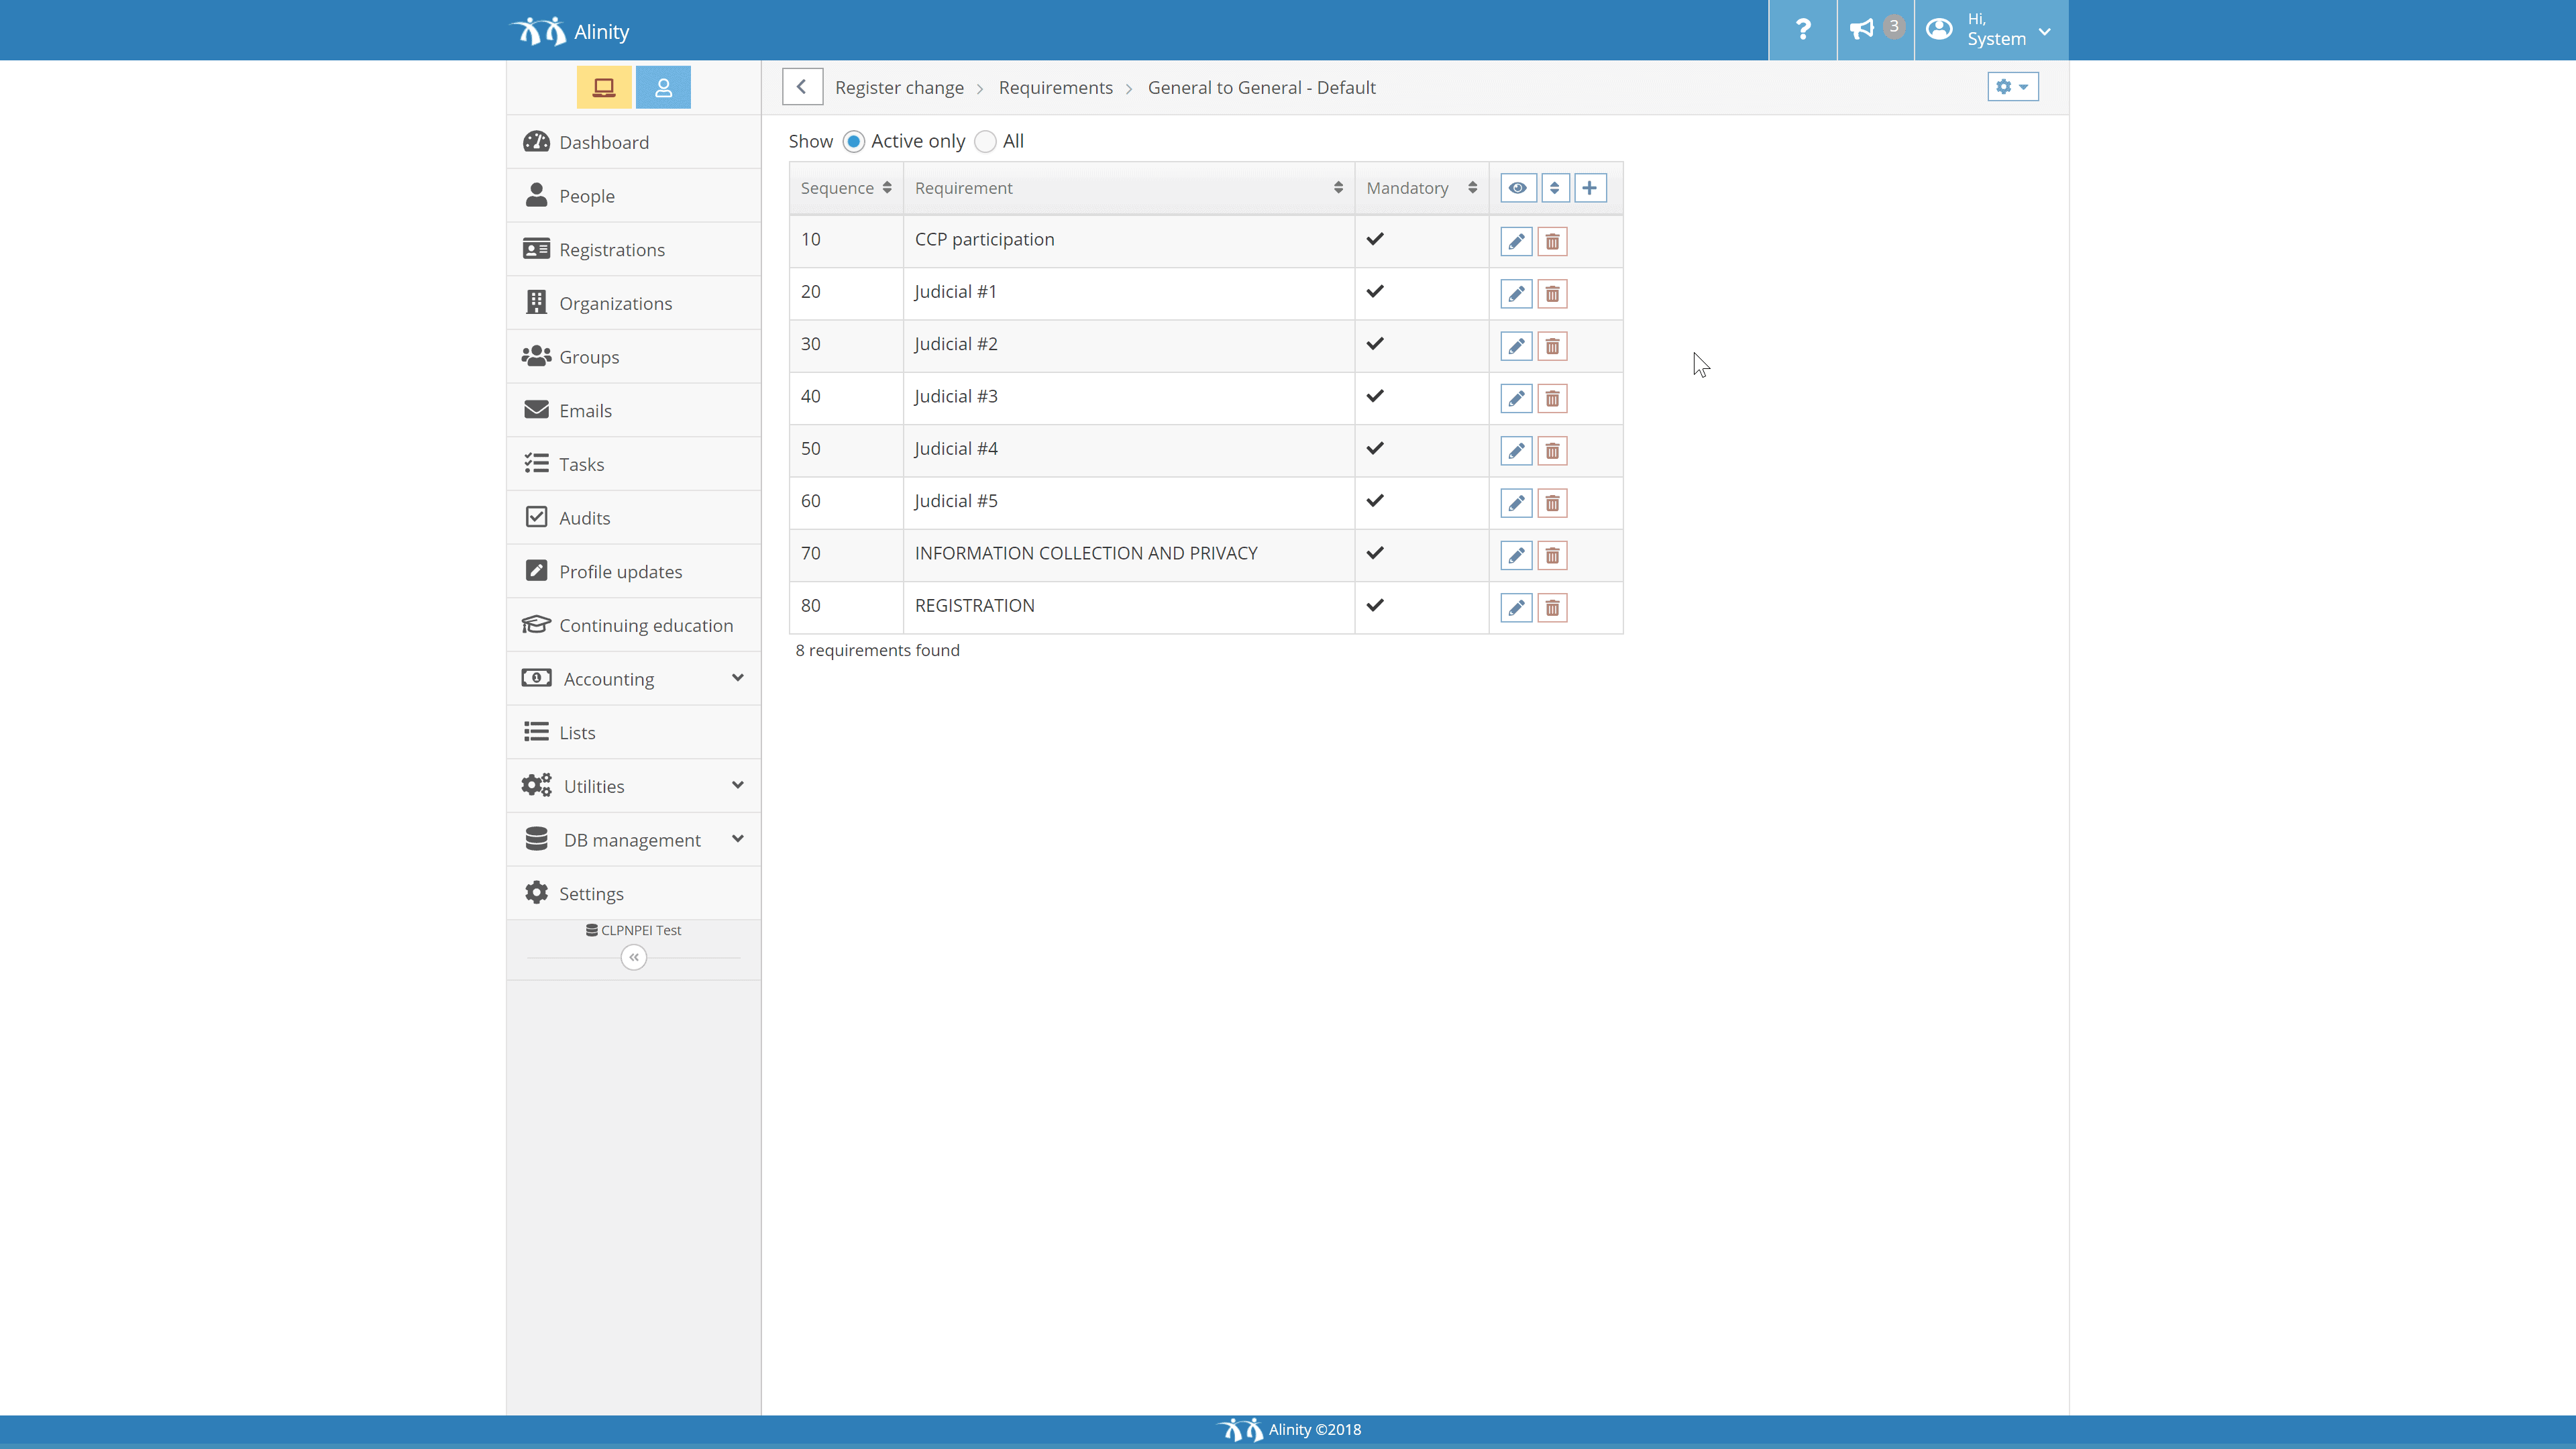Switch to the laptop admin view icon
The height and width of the screenshot is (1449, 2576).
604,88
